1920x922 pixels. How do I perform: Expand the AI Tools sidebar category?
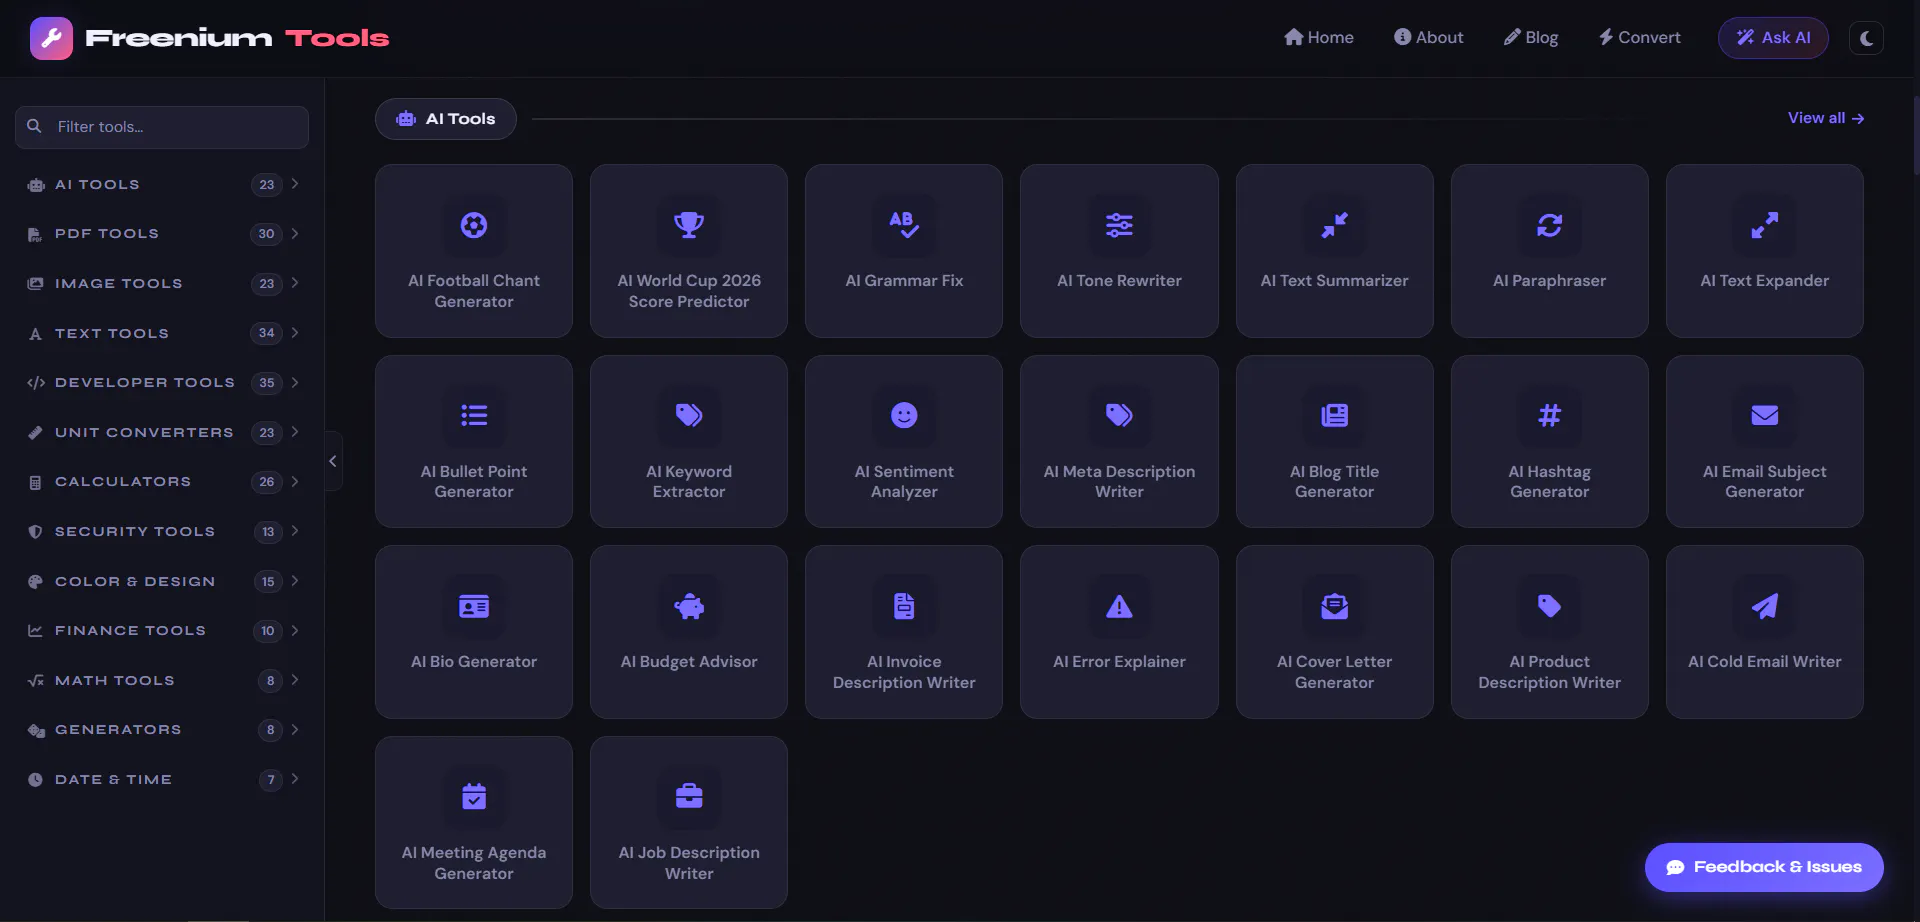(162, 184)
